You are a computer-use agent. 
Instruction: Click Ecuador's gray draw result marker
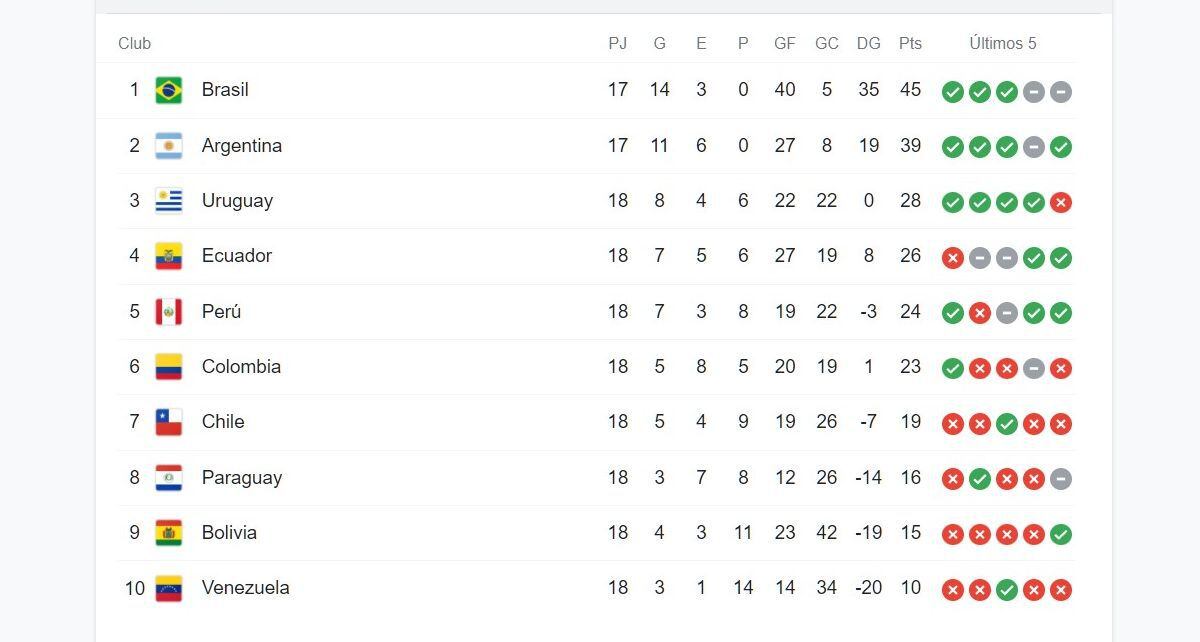(980, 257)
